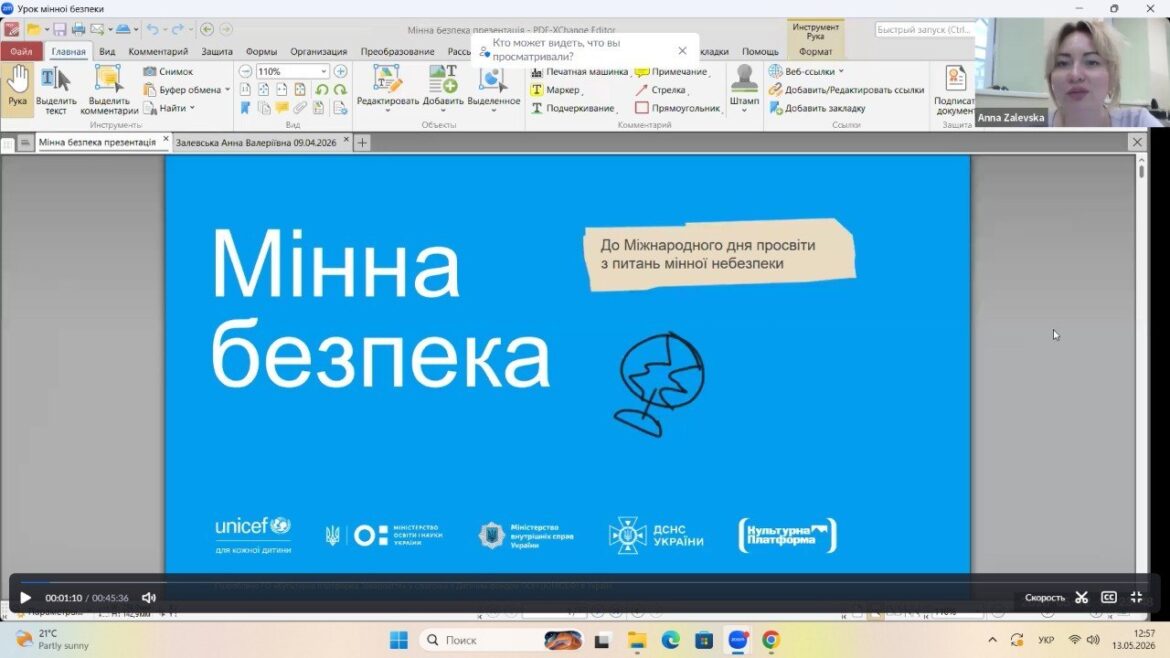Switch to the Преобразование ribbon tab

click(398, 51)
